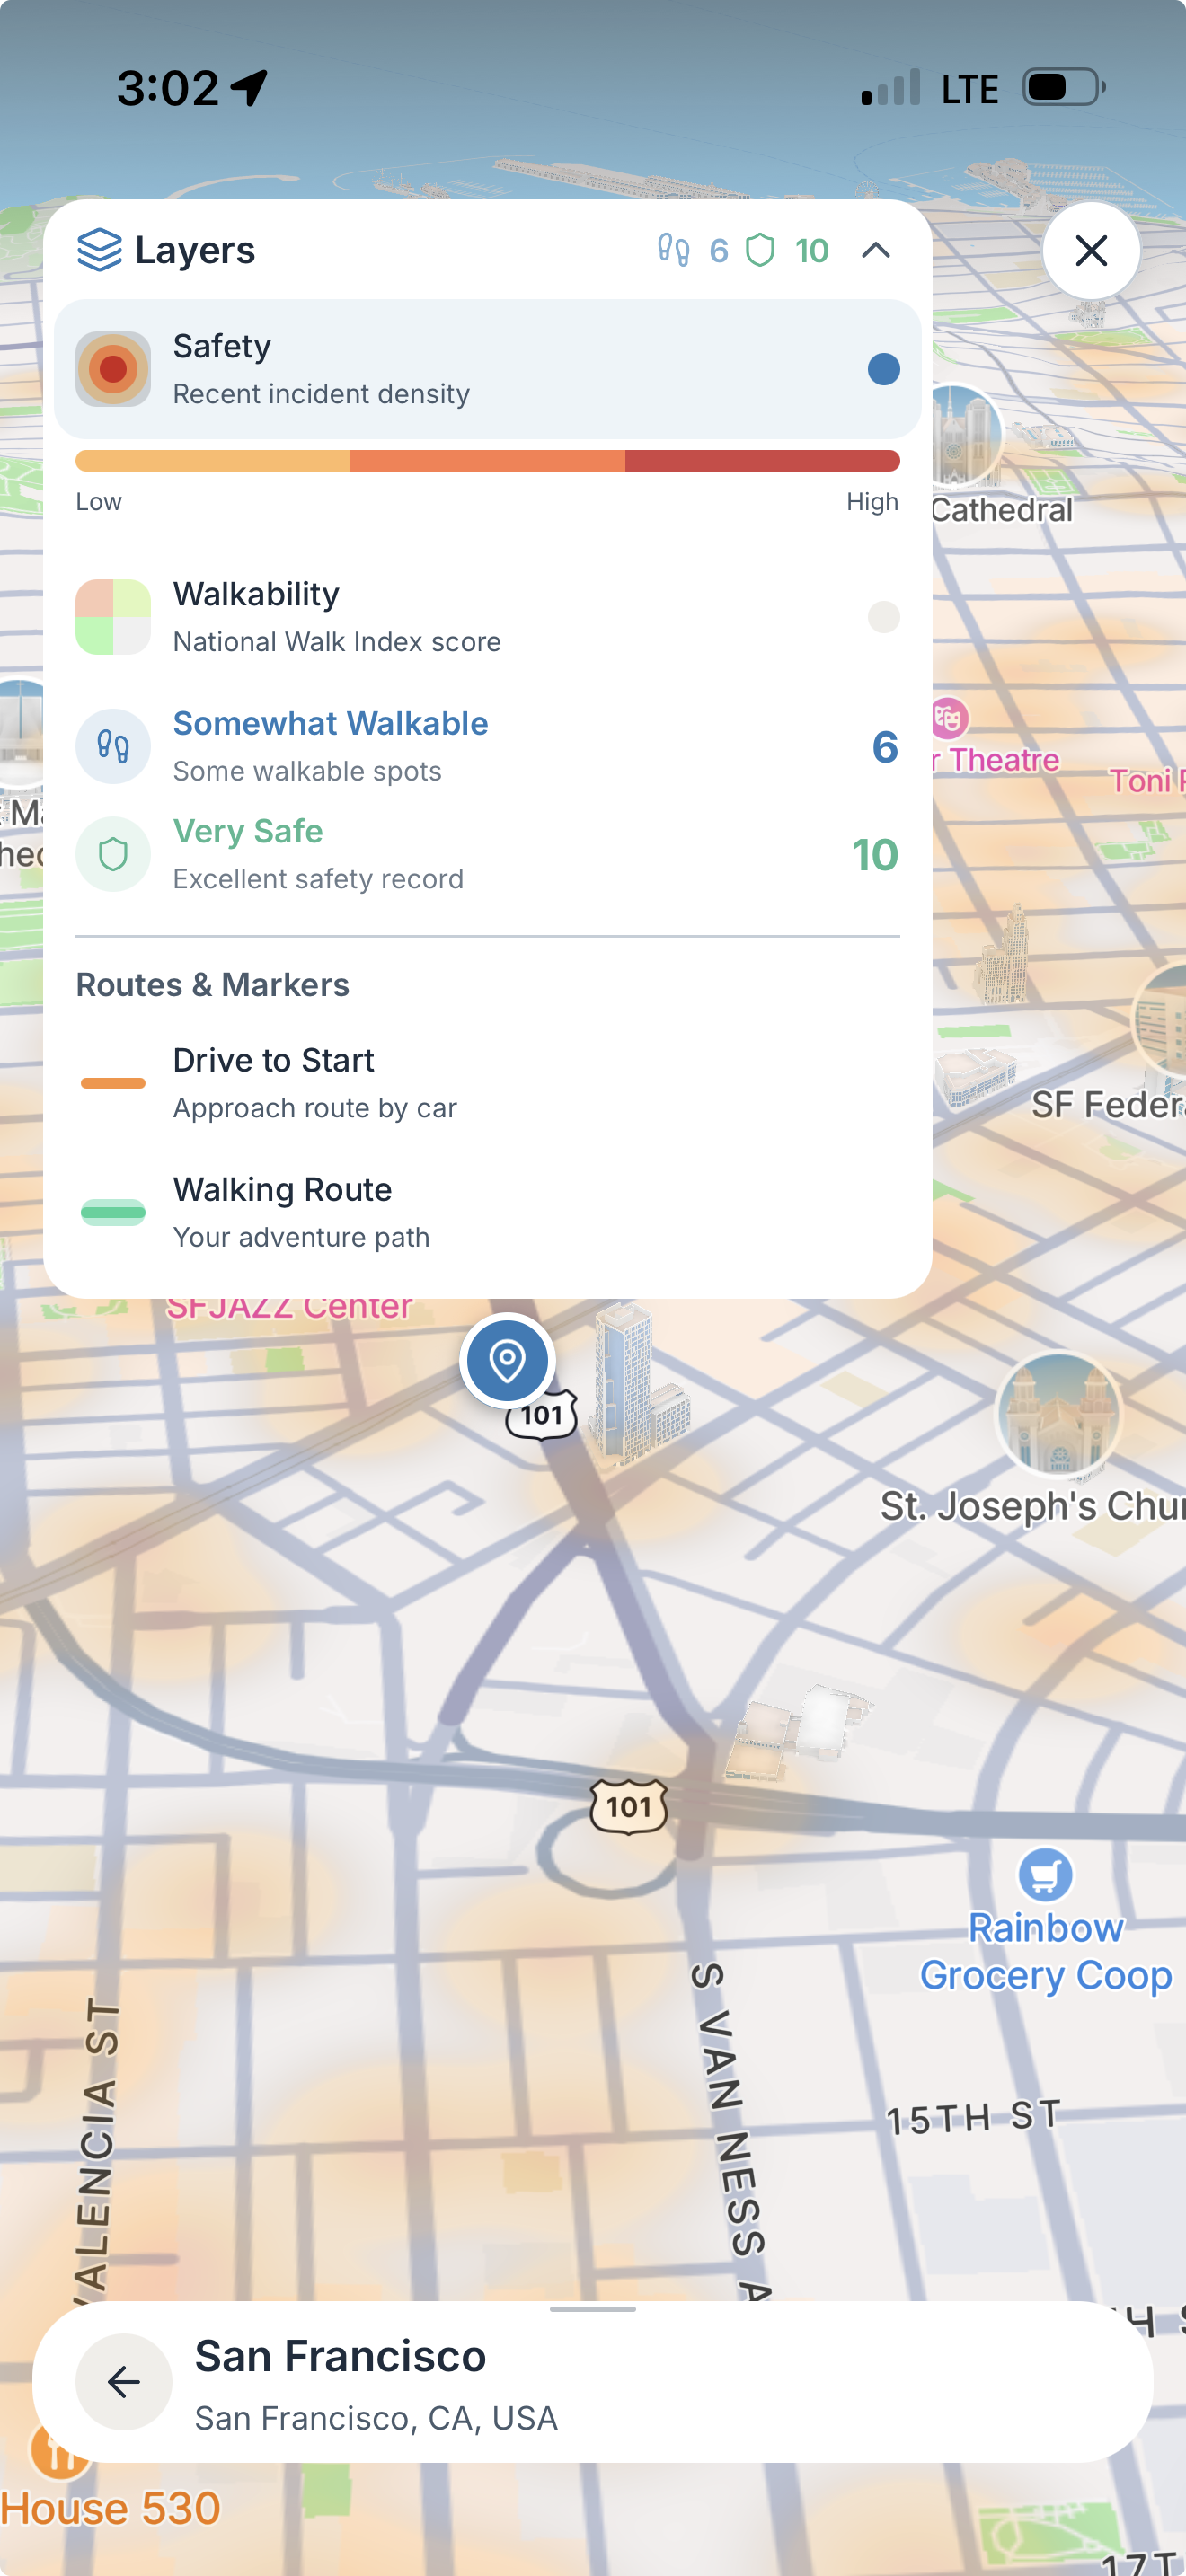Expand the San Francisco bottom sheet handle
Viewport: 1186px width, 2576px height.
point(593,2309)
